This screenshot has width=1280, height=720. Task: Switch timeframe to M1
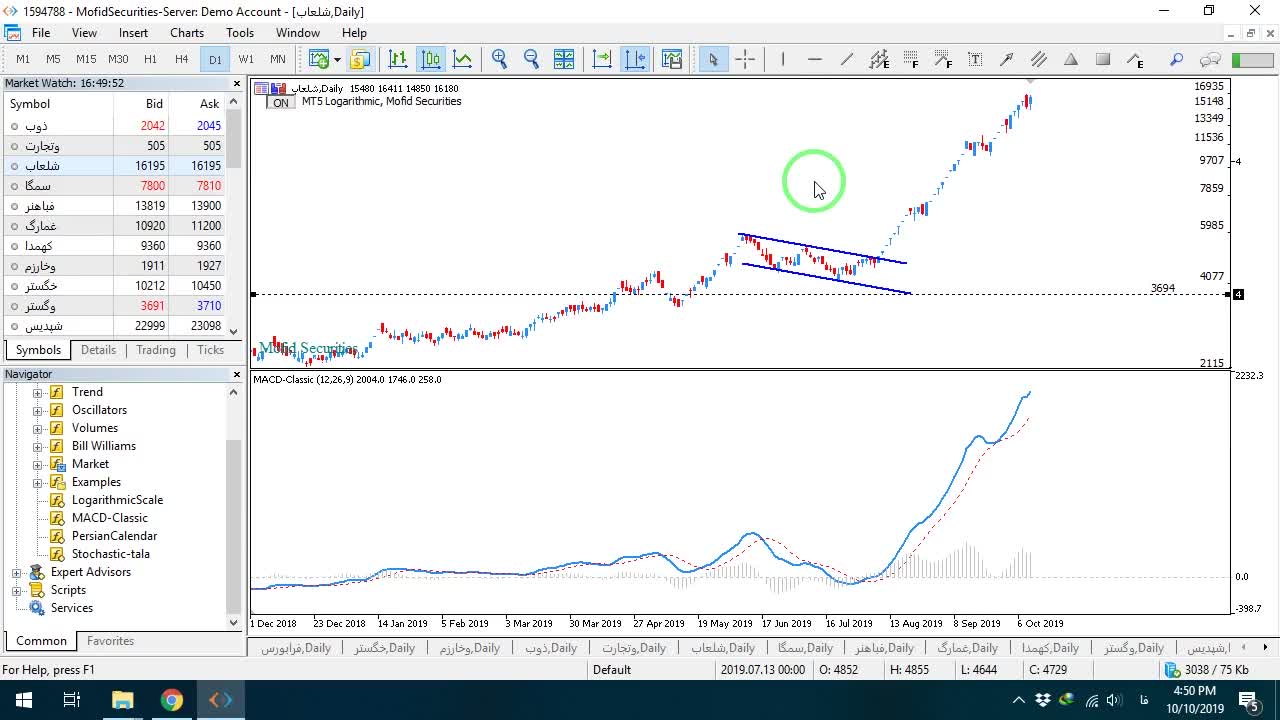point(23,59)
